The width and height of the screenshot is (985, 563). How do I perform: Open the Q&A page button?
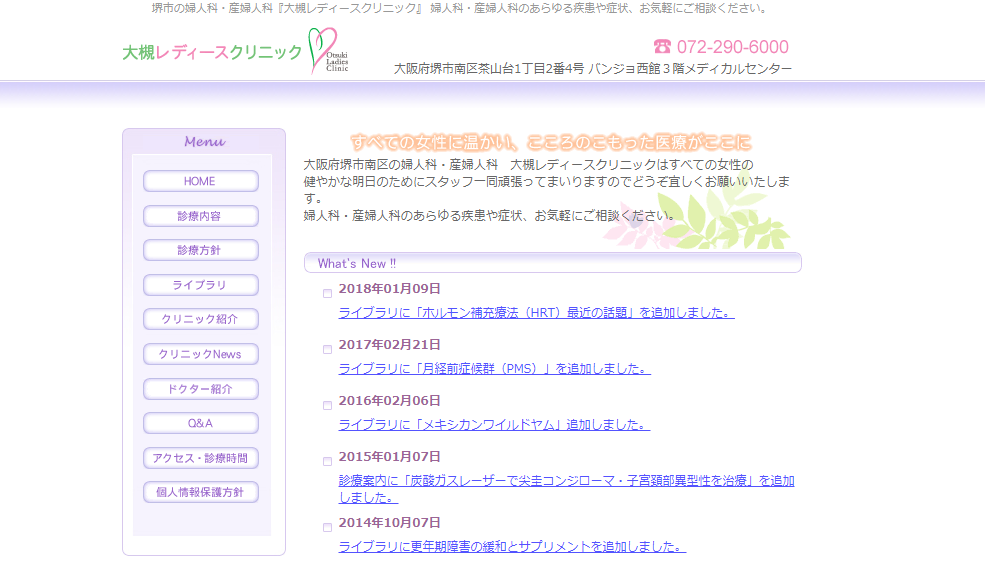(200, 423)
